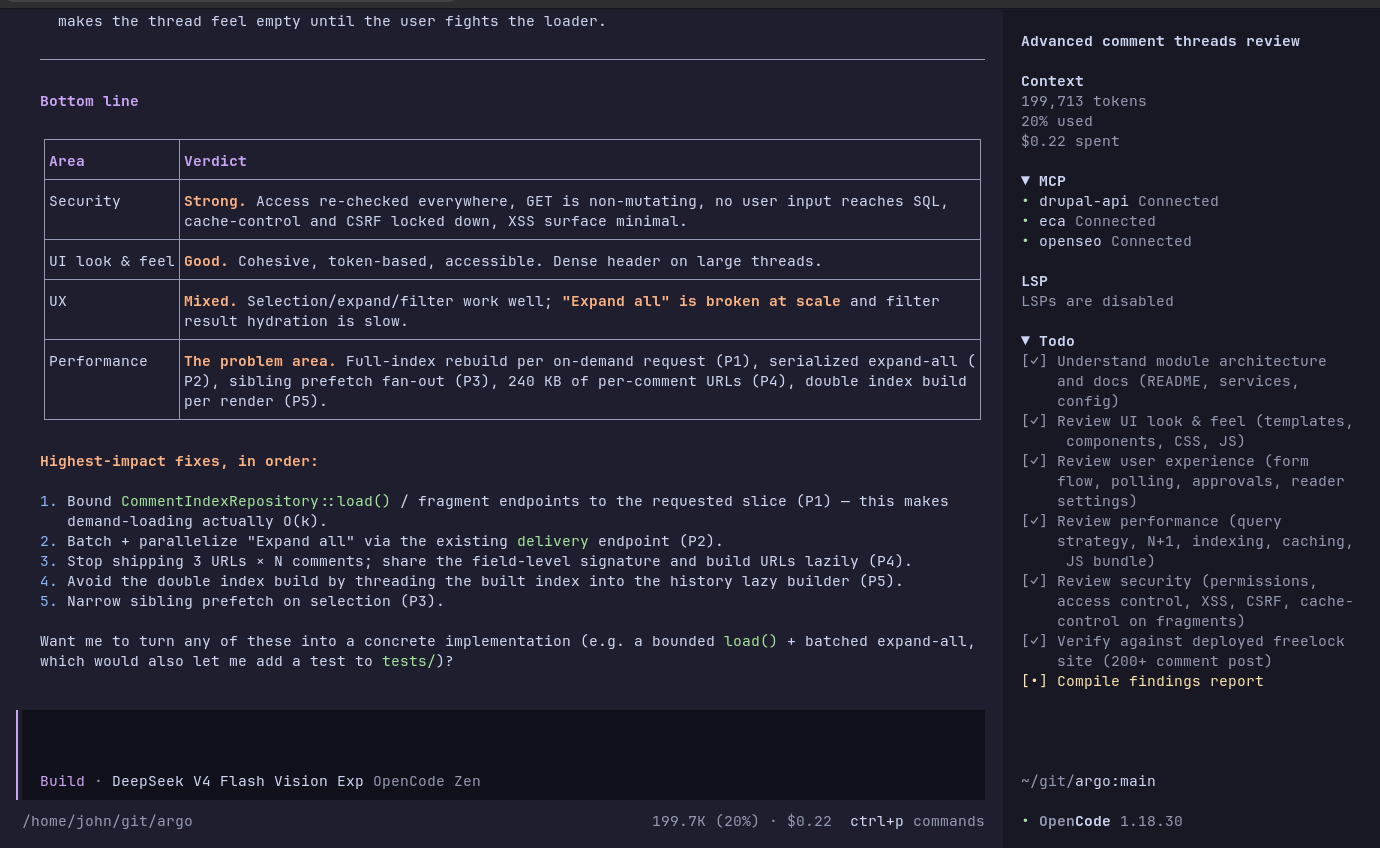Click the Highest-impact fixes, in order: heading
The width and height of the screenshot is (1380, 848).
click(179, 461)
